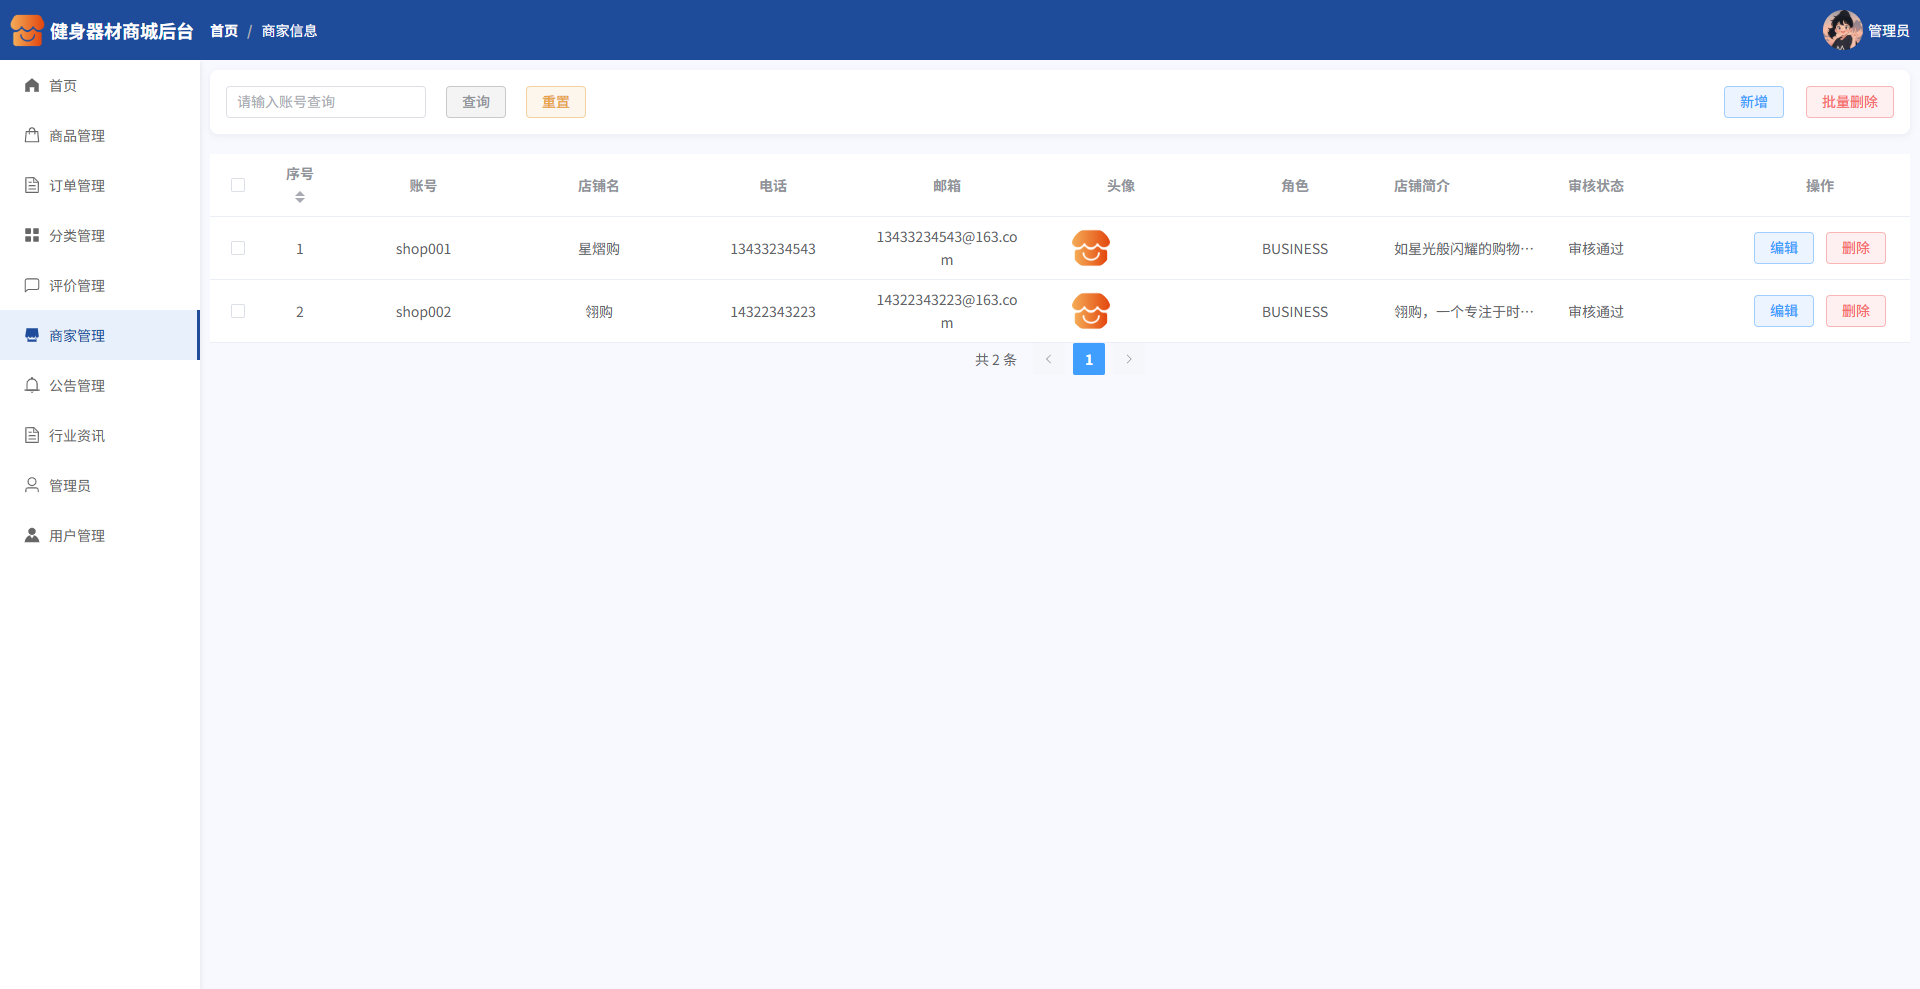Open 用户管理 in sidebar menu

(x=77, y=536)
